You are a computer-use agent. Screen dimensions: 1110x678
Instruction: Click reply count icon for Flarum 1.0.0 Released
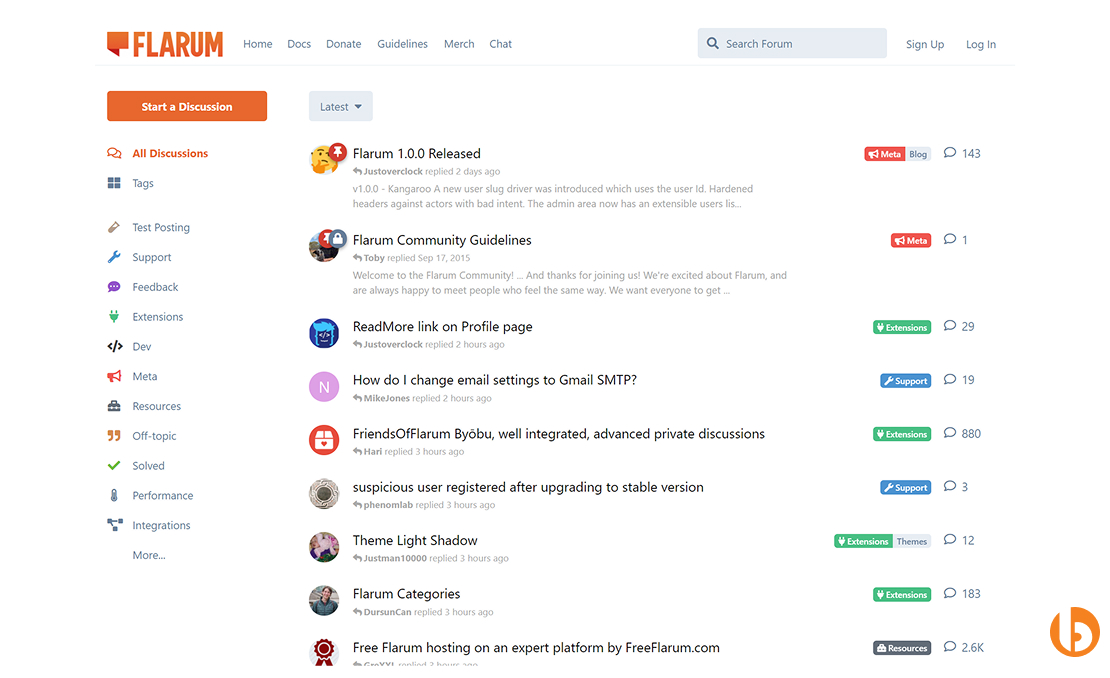tap(950, 153)
